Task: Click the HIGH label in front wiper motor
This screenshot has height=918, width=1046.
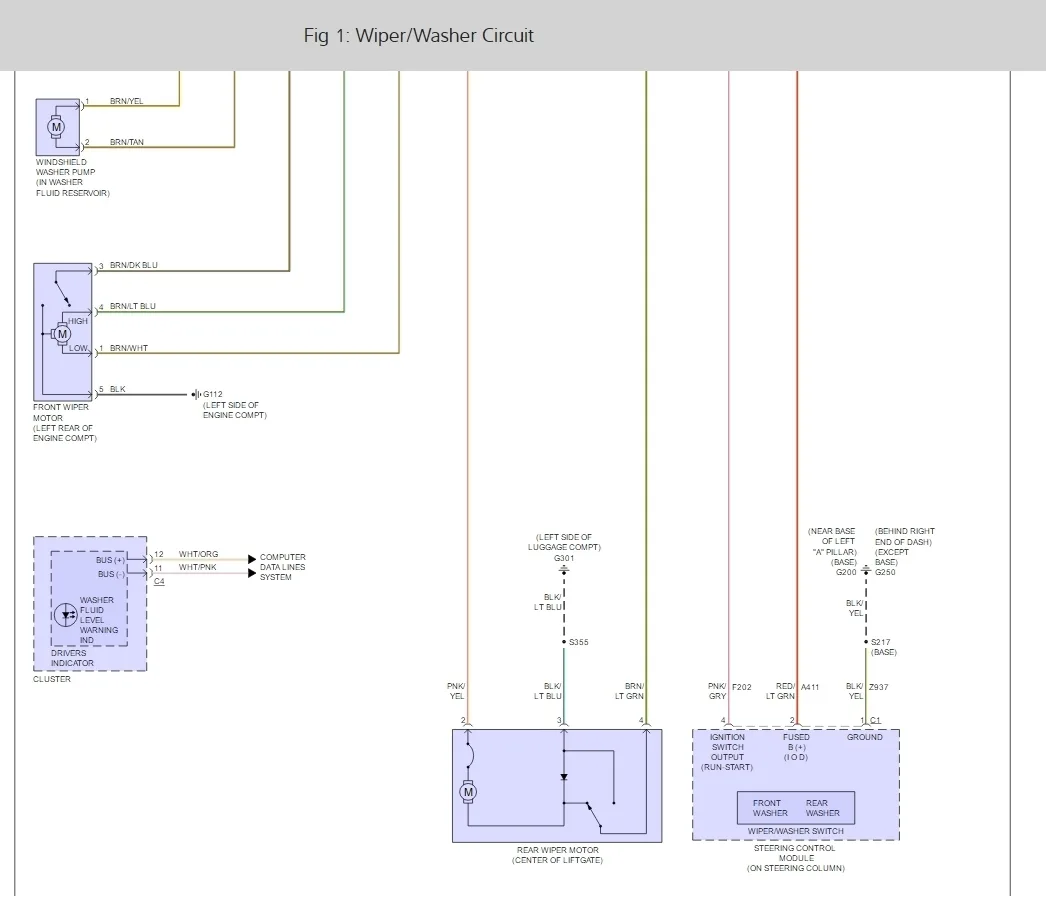Action: (78, 321)
